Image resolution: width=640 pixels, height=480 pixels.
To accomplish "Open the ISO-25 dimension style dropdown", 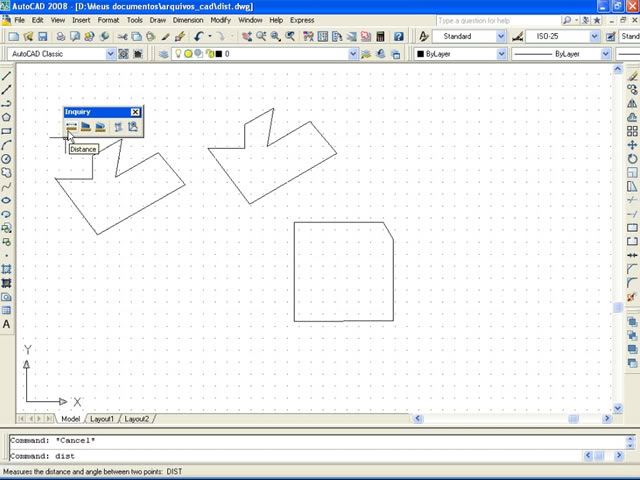I will pos(594,36).
